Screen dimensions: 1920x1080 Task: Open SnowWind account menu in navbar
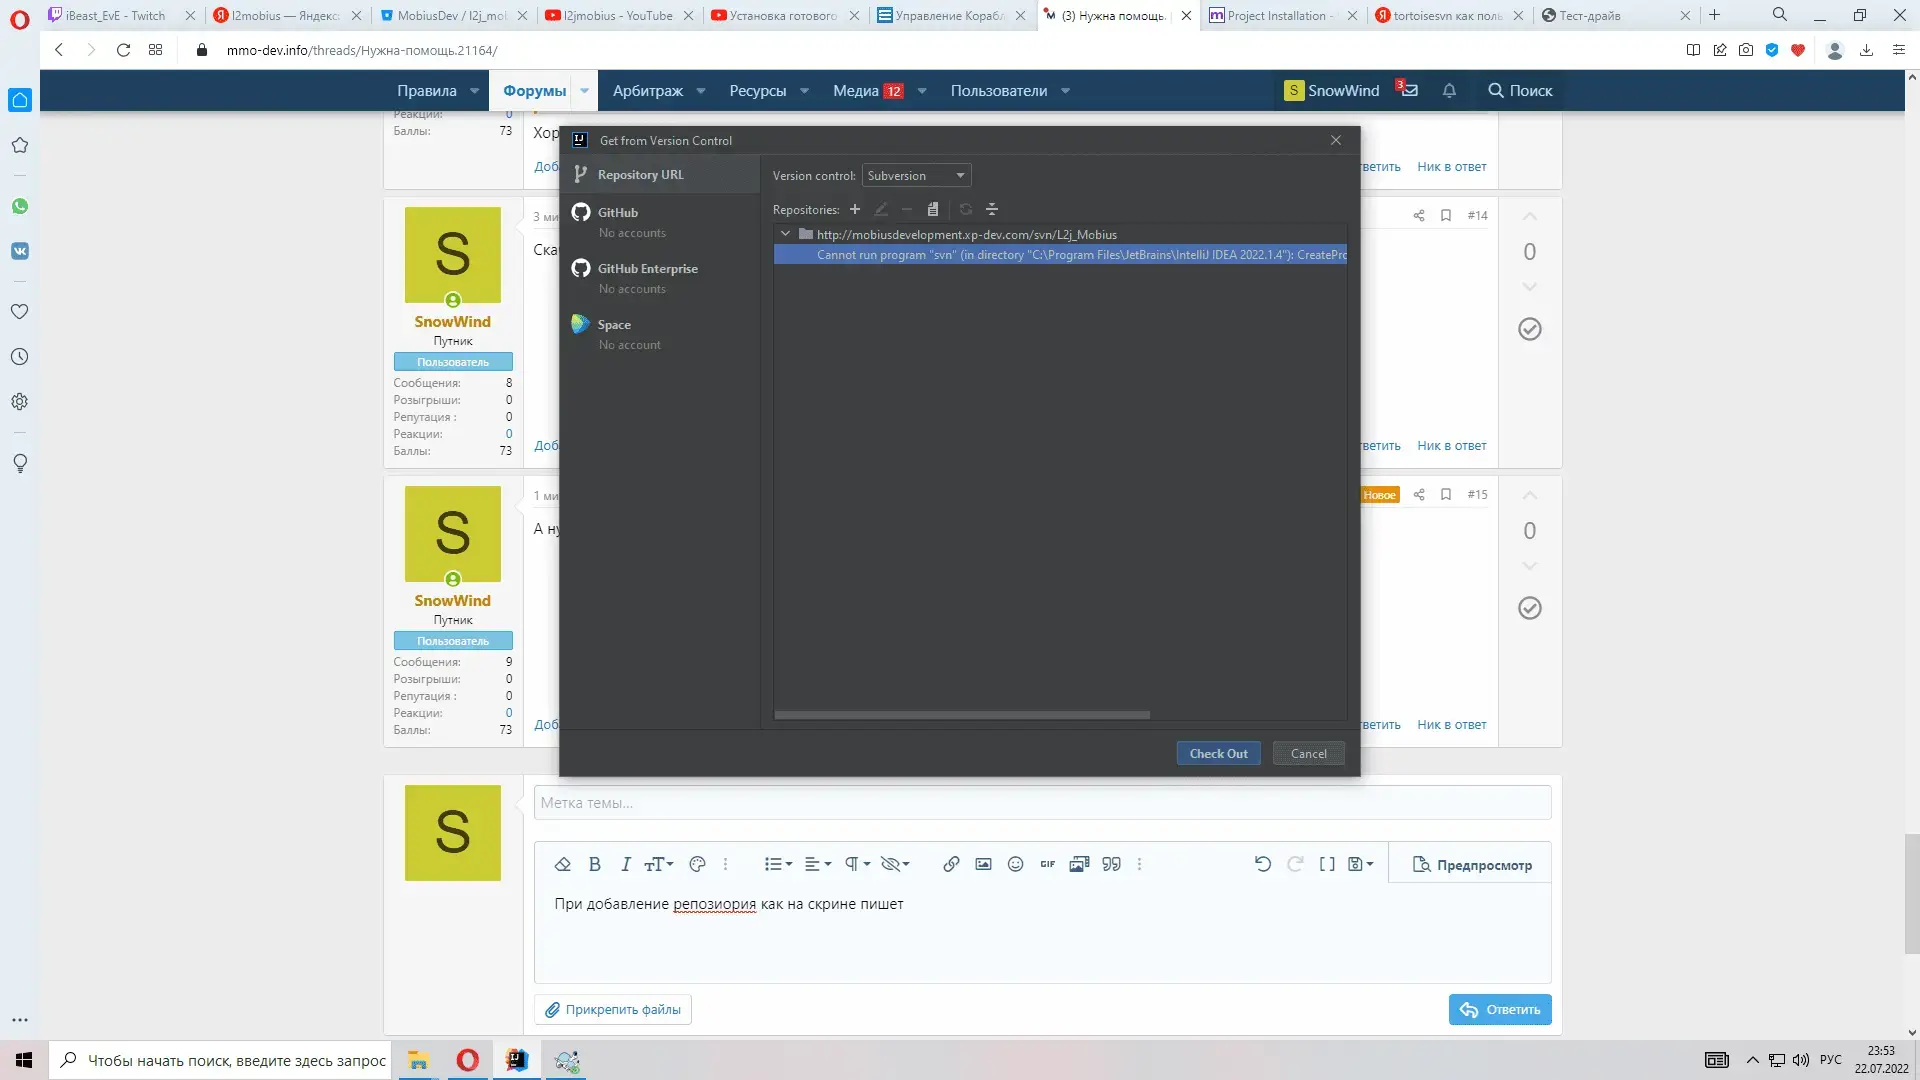pyautogui.click(x=1332, y=91)
